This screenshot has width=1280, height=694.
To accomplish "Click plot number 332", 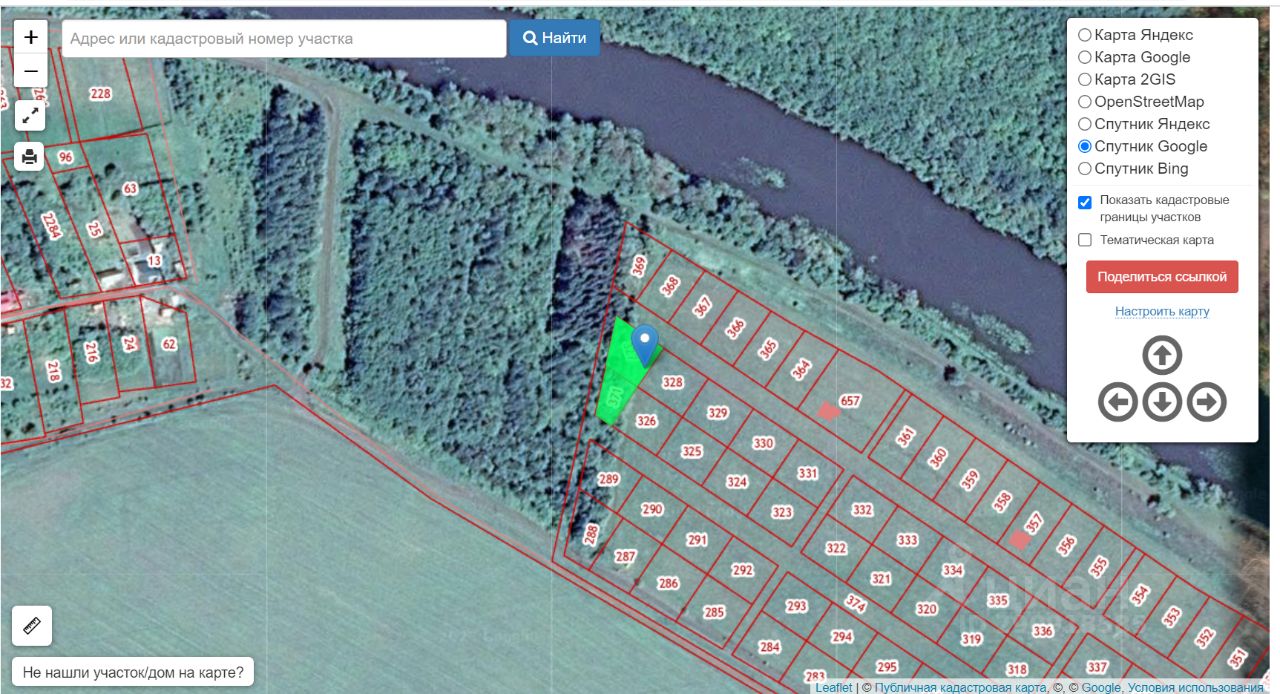I will click(862, 509).
